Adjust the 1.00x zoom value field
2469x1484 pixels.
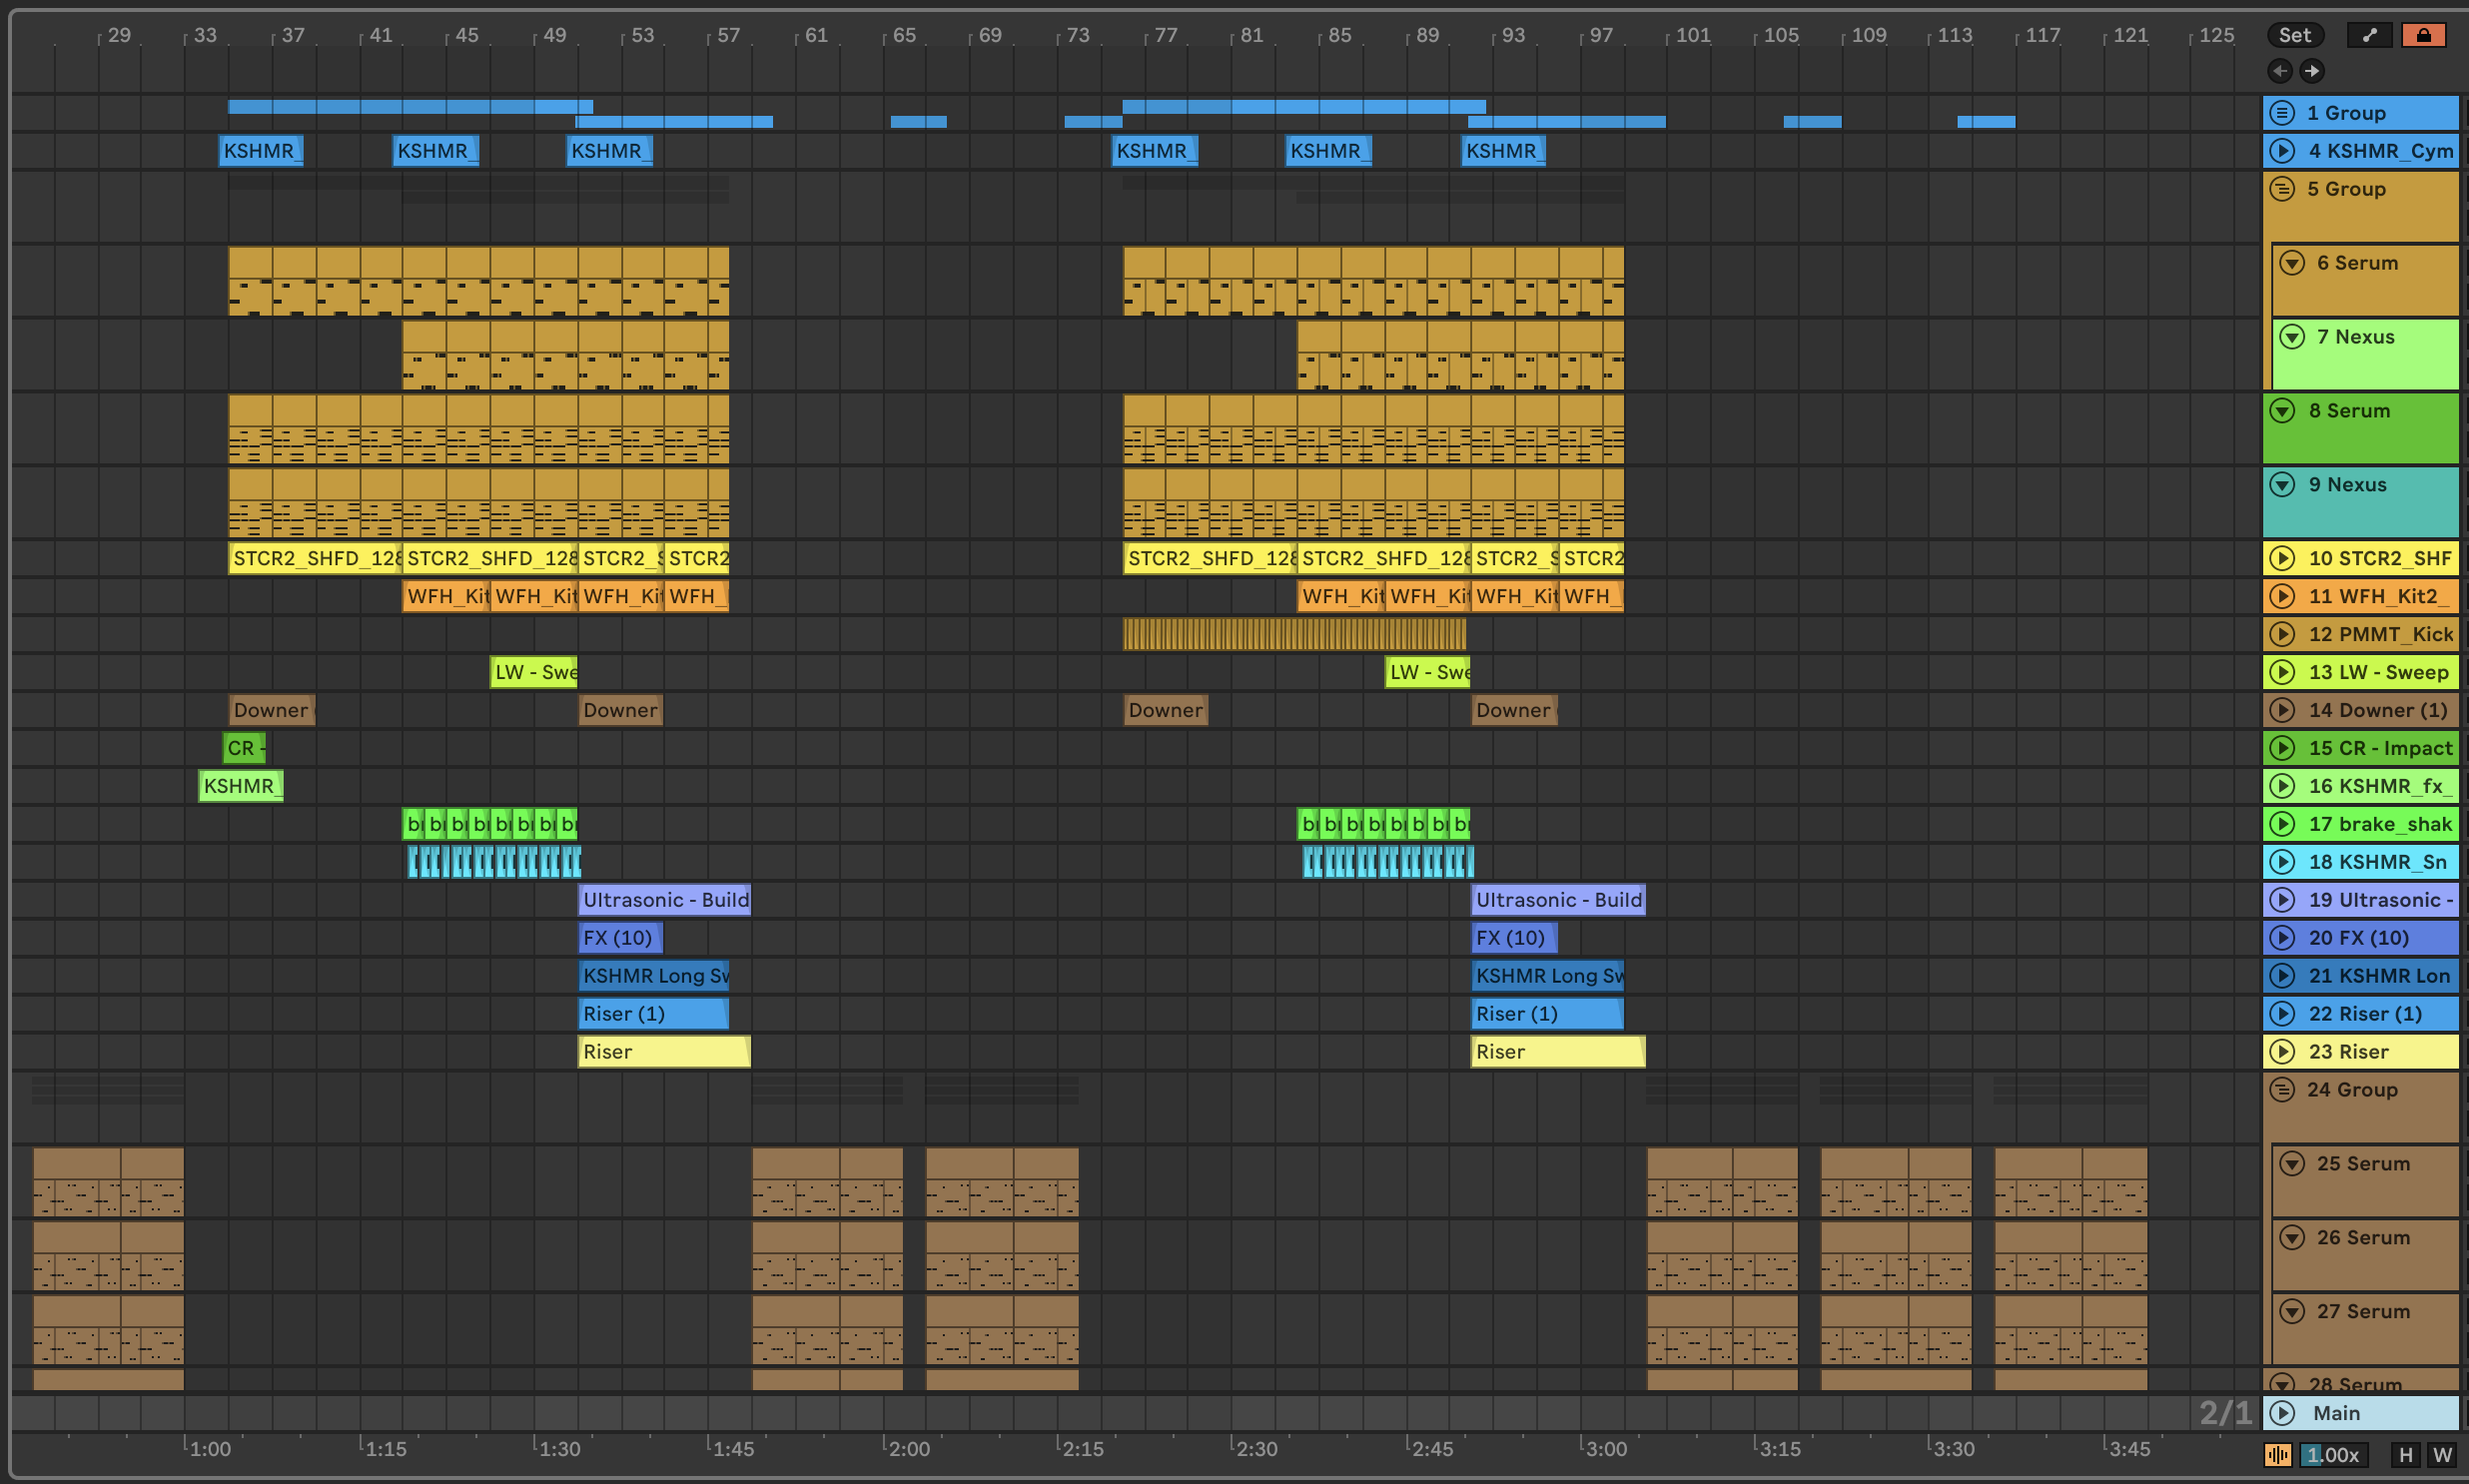coord(2332,1455)
